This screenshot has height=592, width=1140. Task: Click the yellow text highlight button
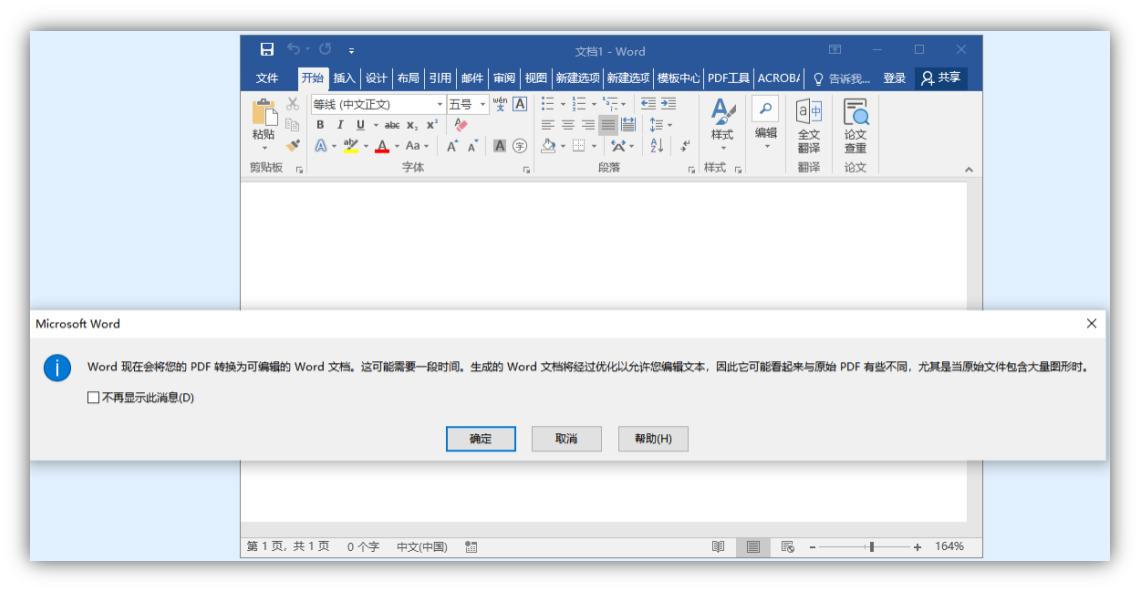(x=351, y=146)
